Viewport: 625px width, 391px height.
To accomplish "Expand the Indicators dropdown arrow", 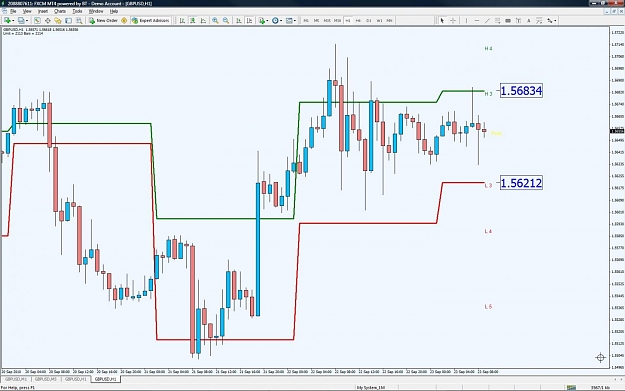I will pyautogui.click(x=267, y=20).
